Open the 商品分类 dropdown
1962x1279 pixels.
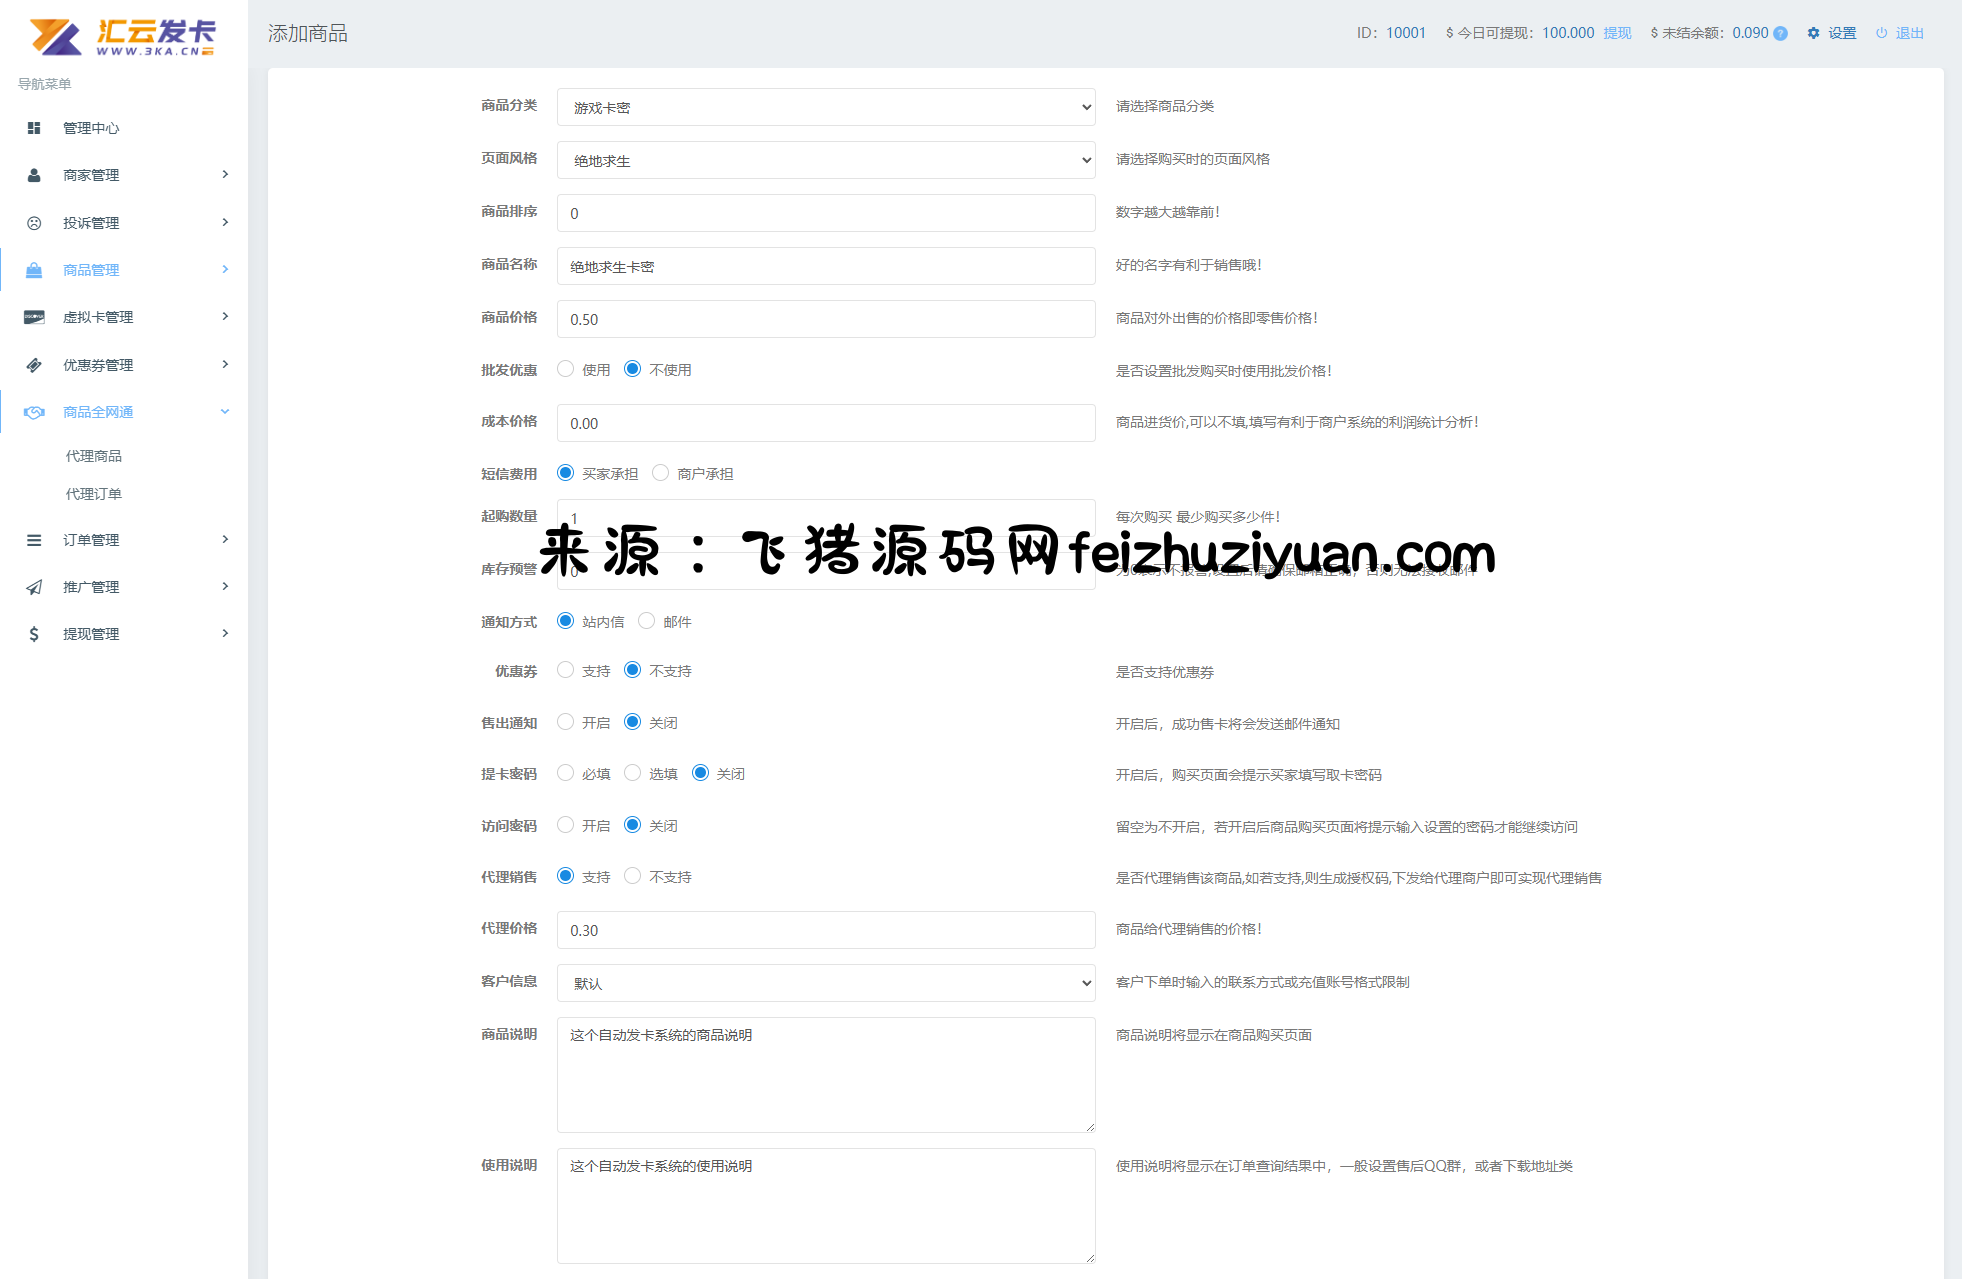(x=825, y=107)
